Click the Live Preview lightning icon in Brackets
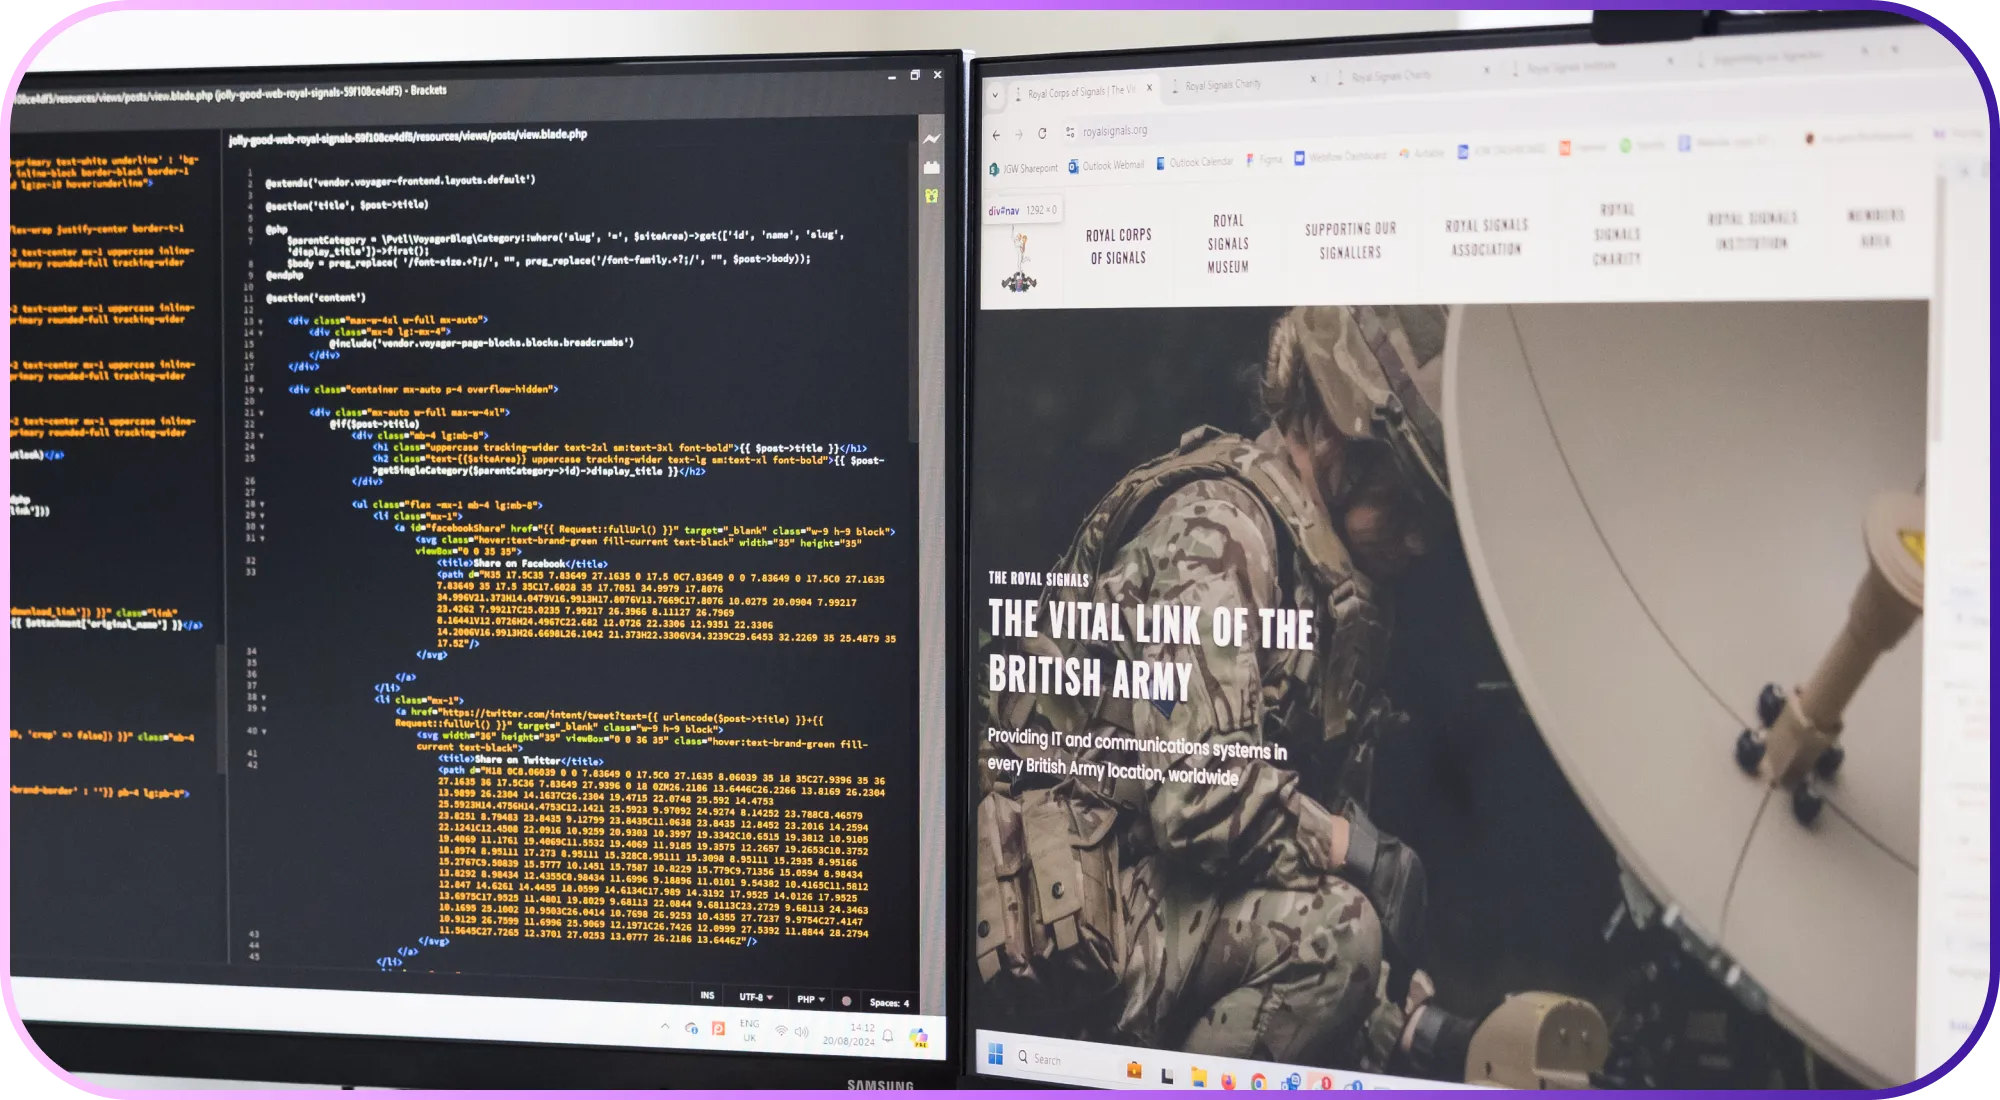Image resolution: width=2000 pixels, height=1100 pixels. [x=931, y=139]
